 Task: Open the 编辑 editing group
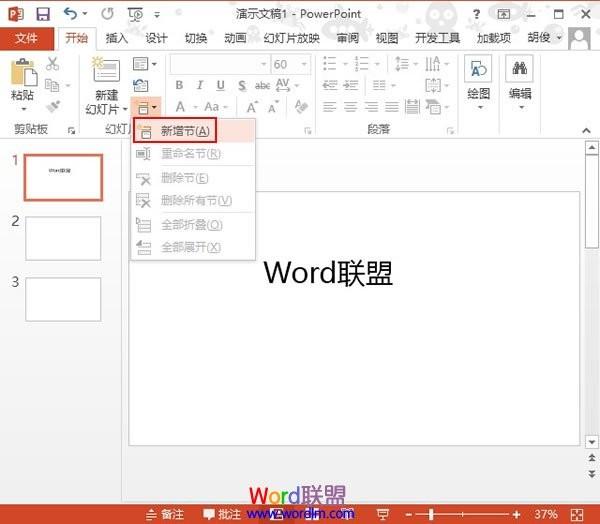(x=519, y=82)
